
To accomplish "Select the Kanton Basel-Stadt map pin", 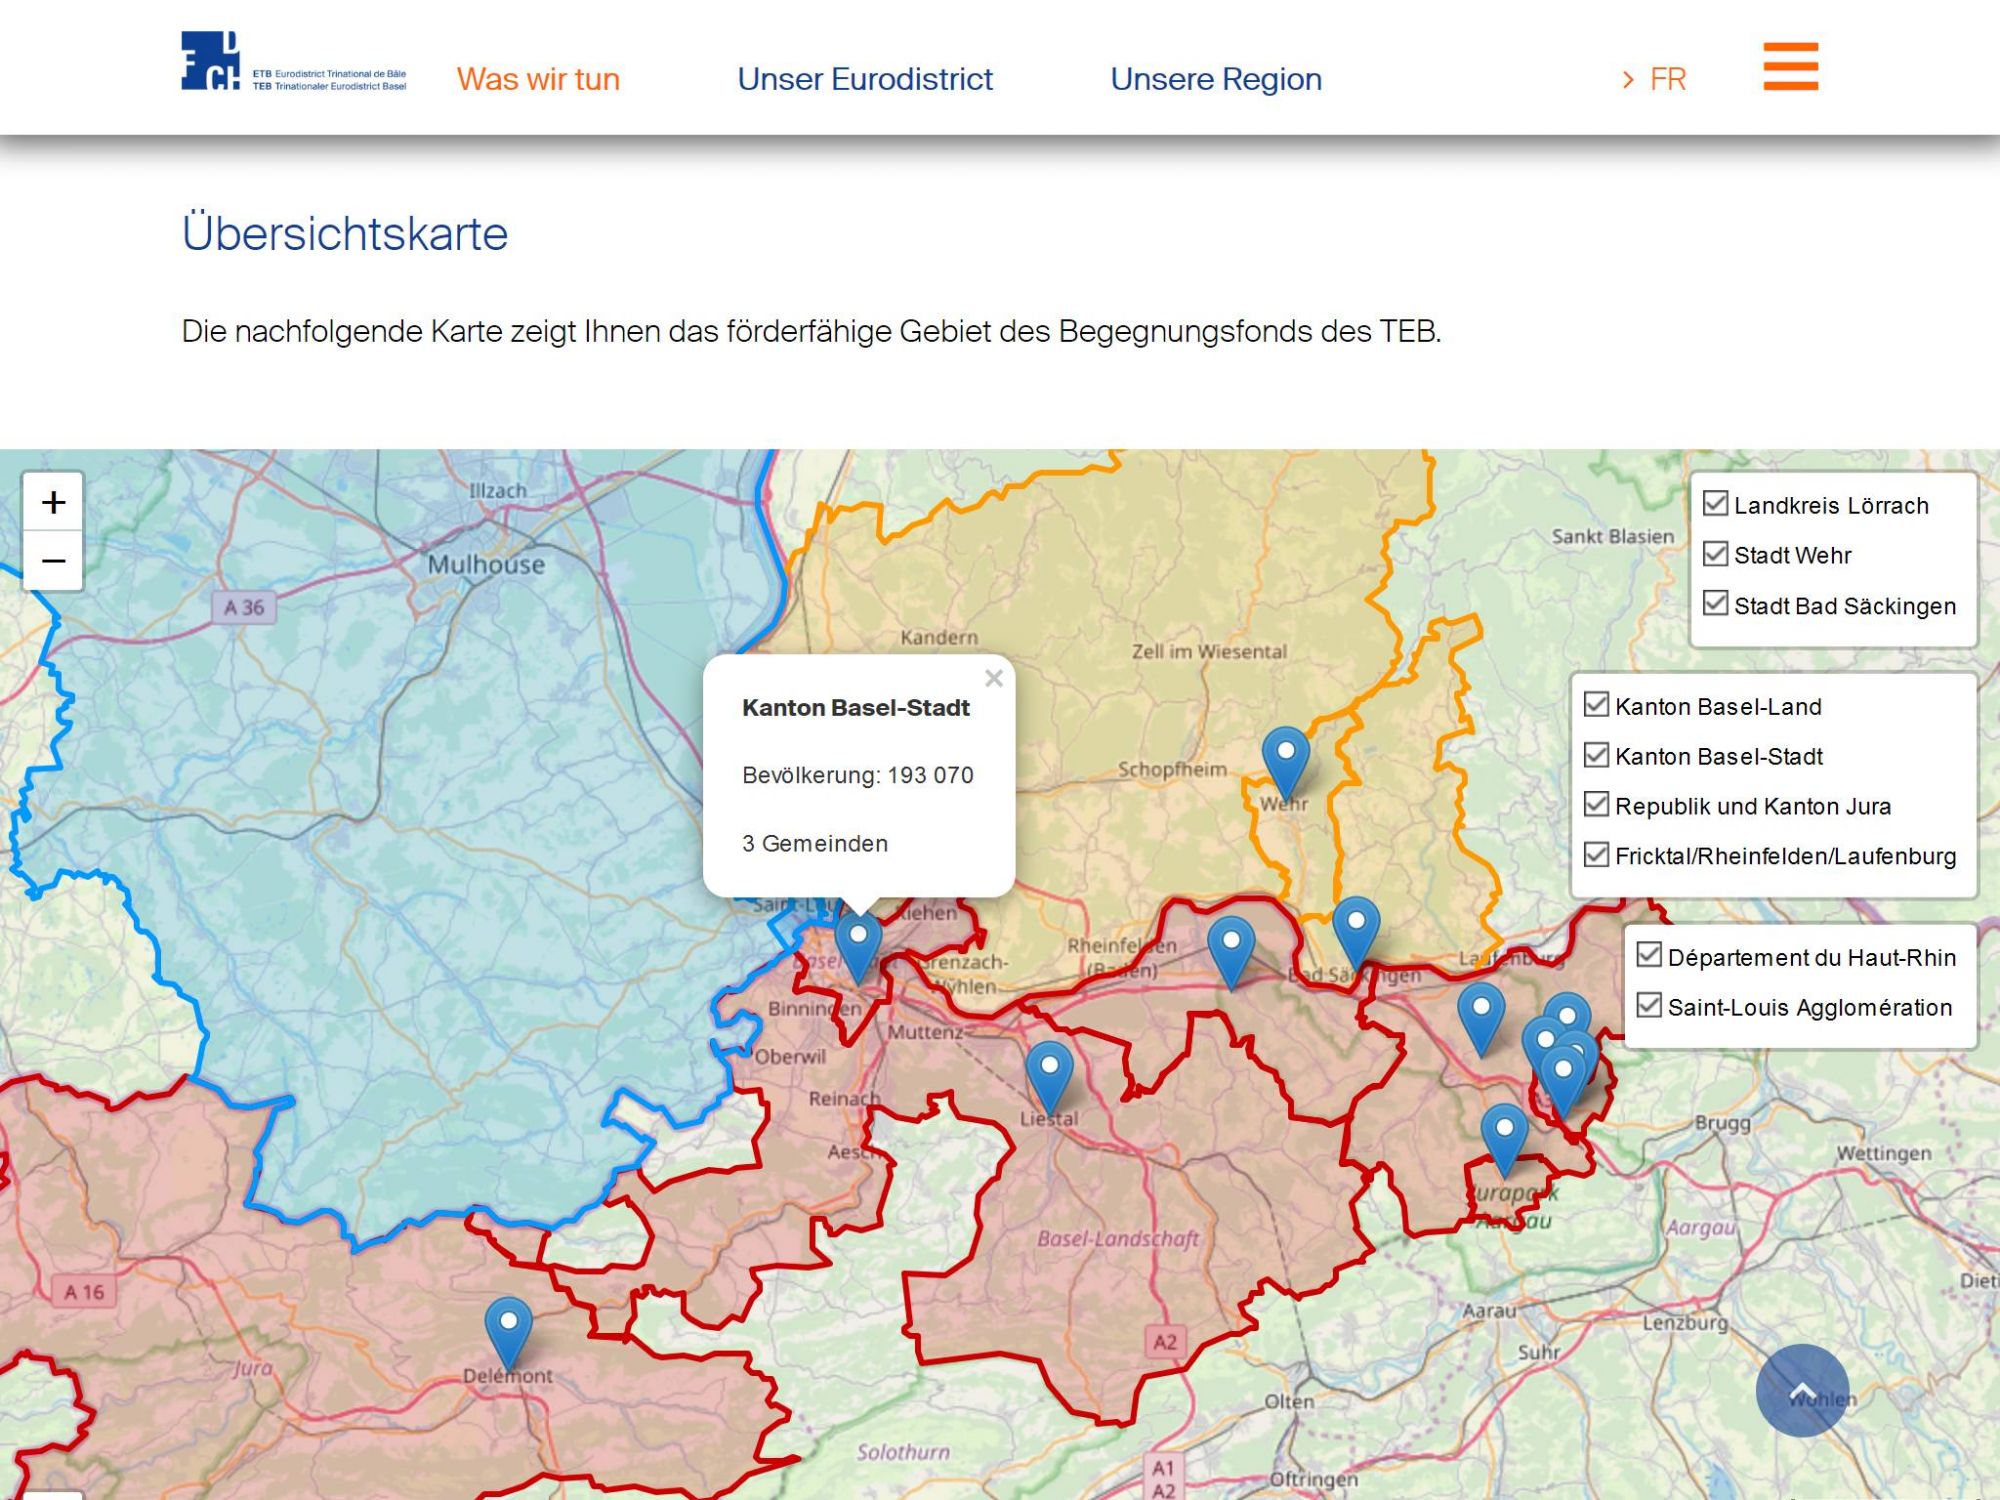I will click(858, 946).
